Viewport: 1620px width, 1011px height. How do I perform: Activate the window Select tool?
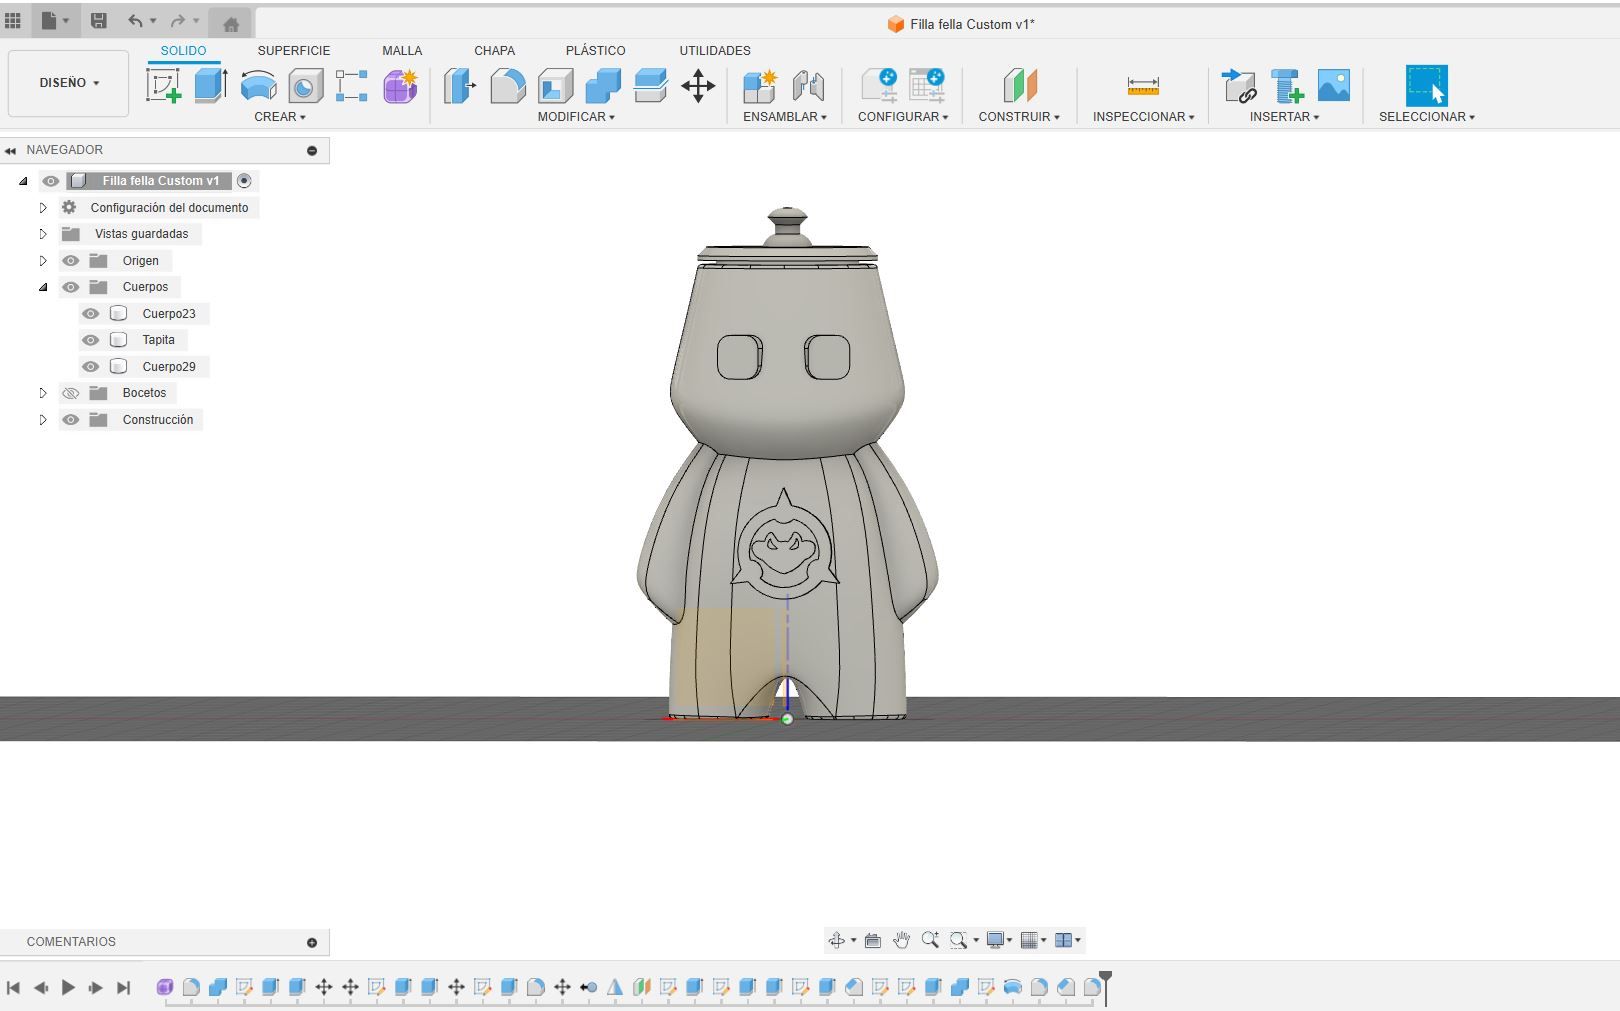pyautogui.click(x=1426, y=86)
